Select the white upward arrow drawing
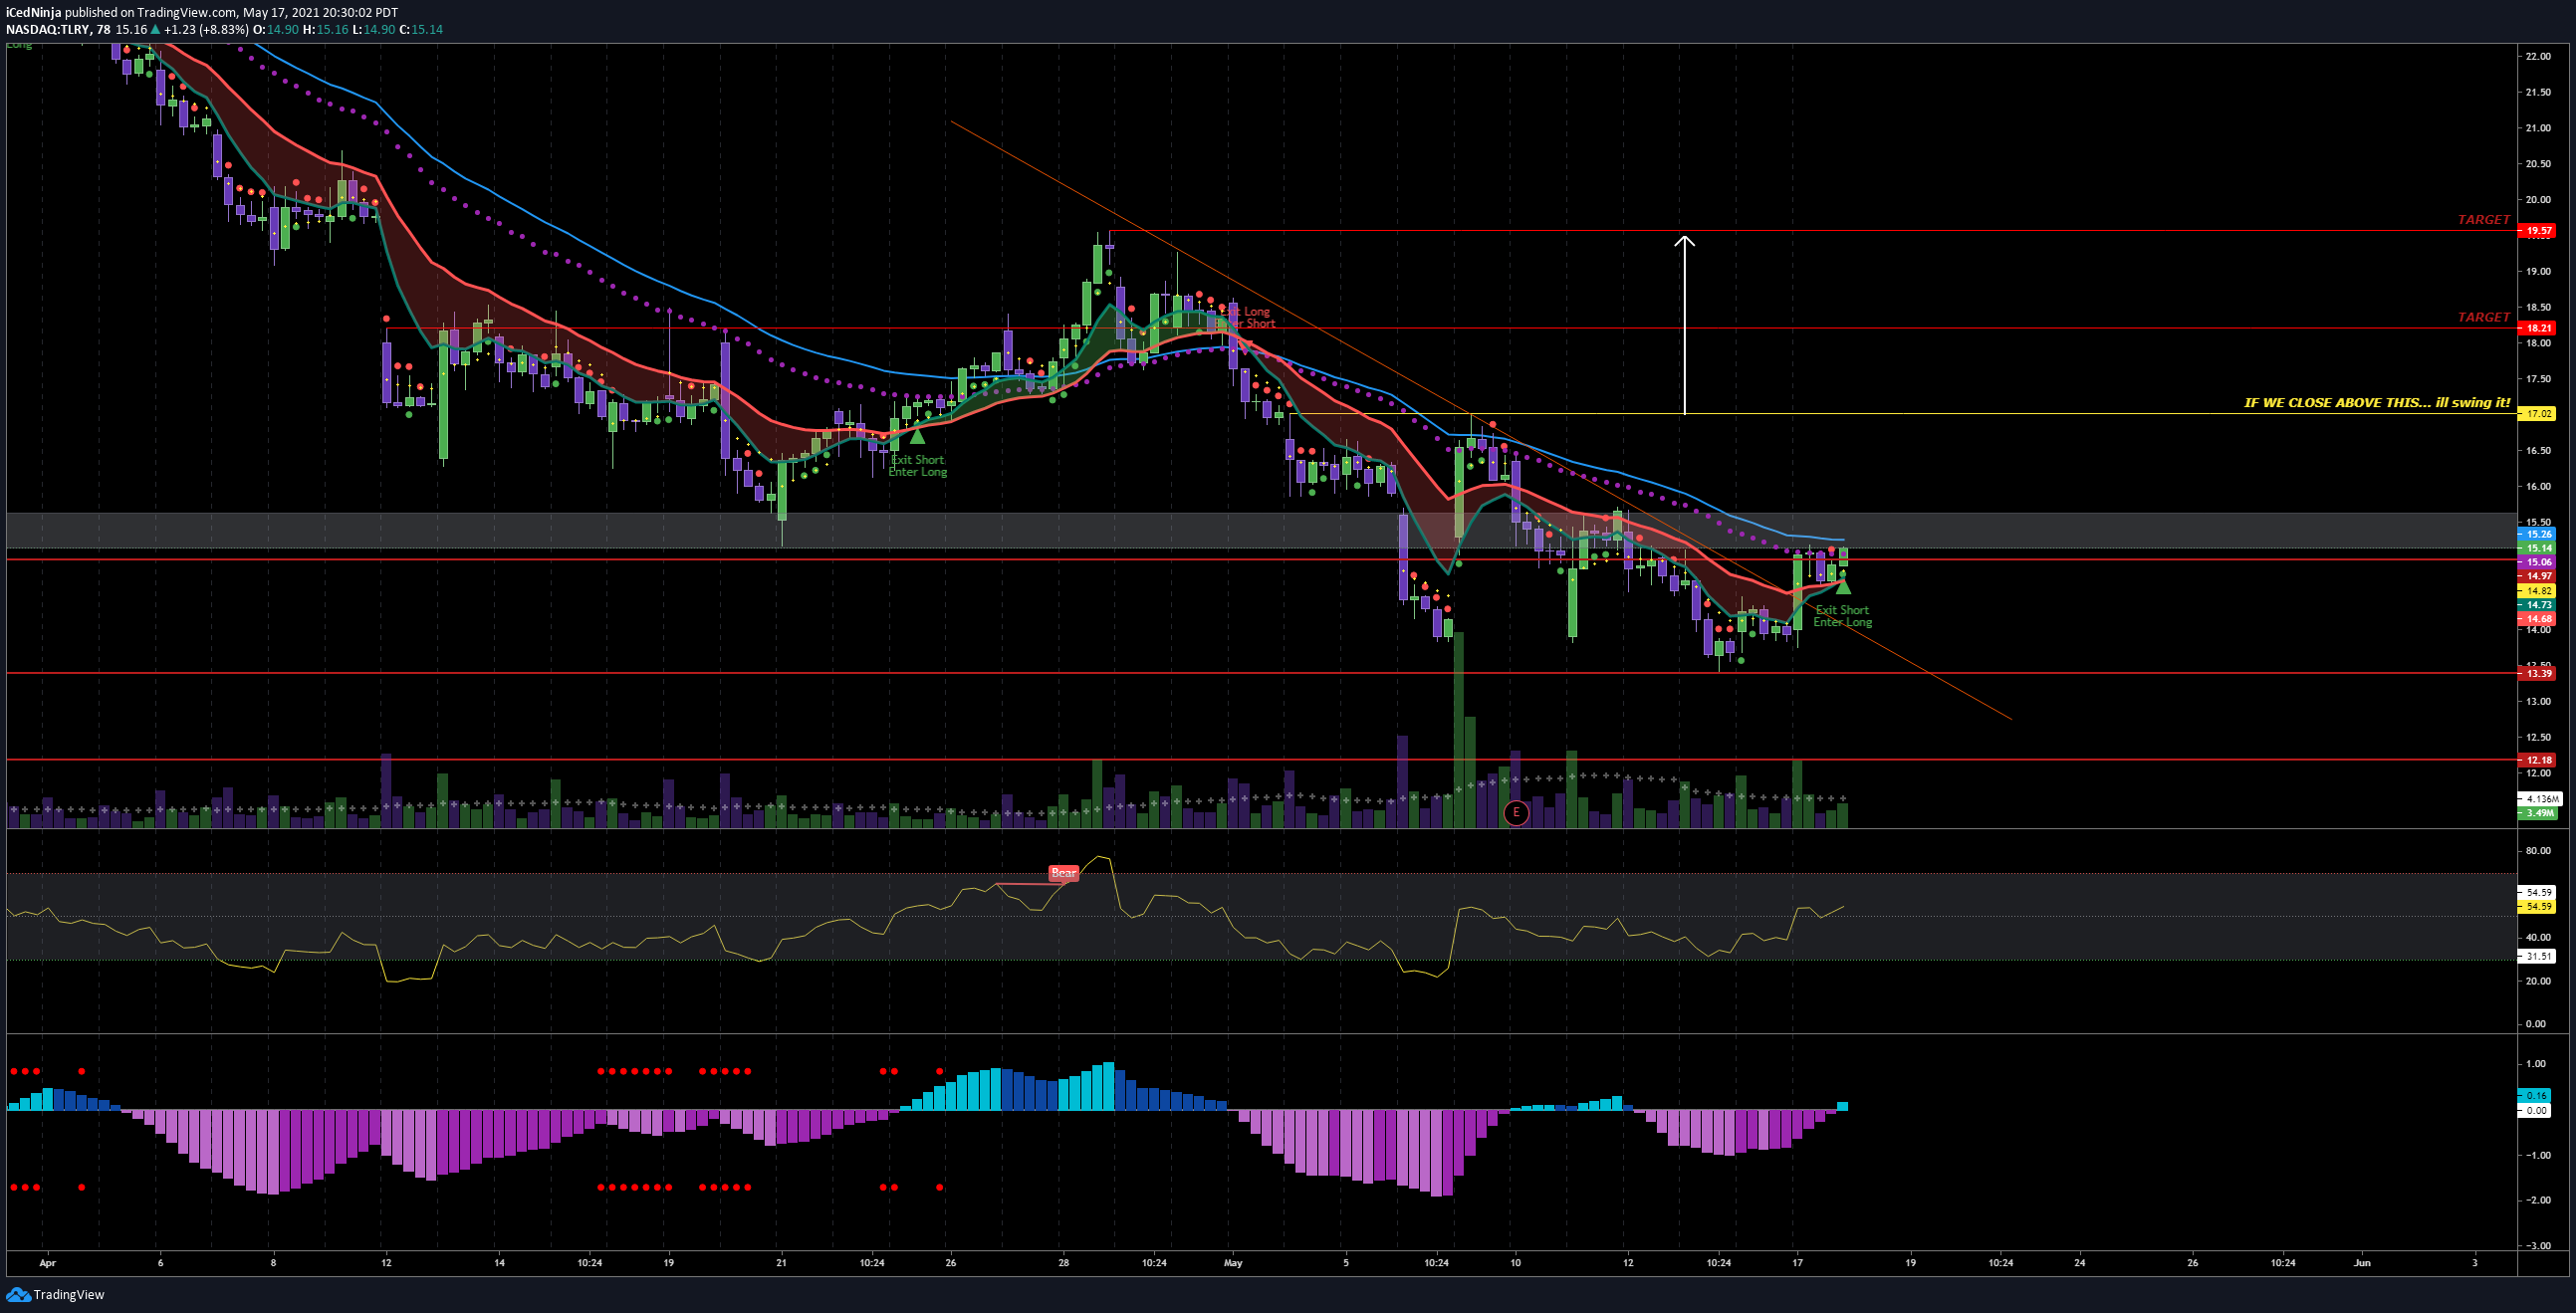This screenshot has width=2576, height=1313. pyautogui.click(x=1685, y=324)
